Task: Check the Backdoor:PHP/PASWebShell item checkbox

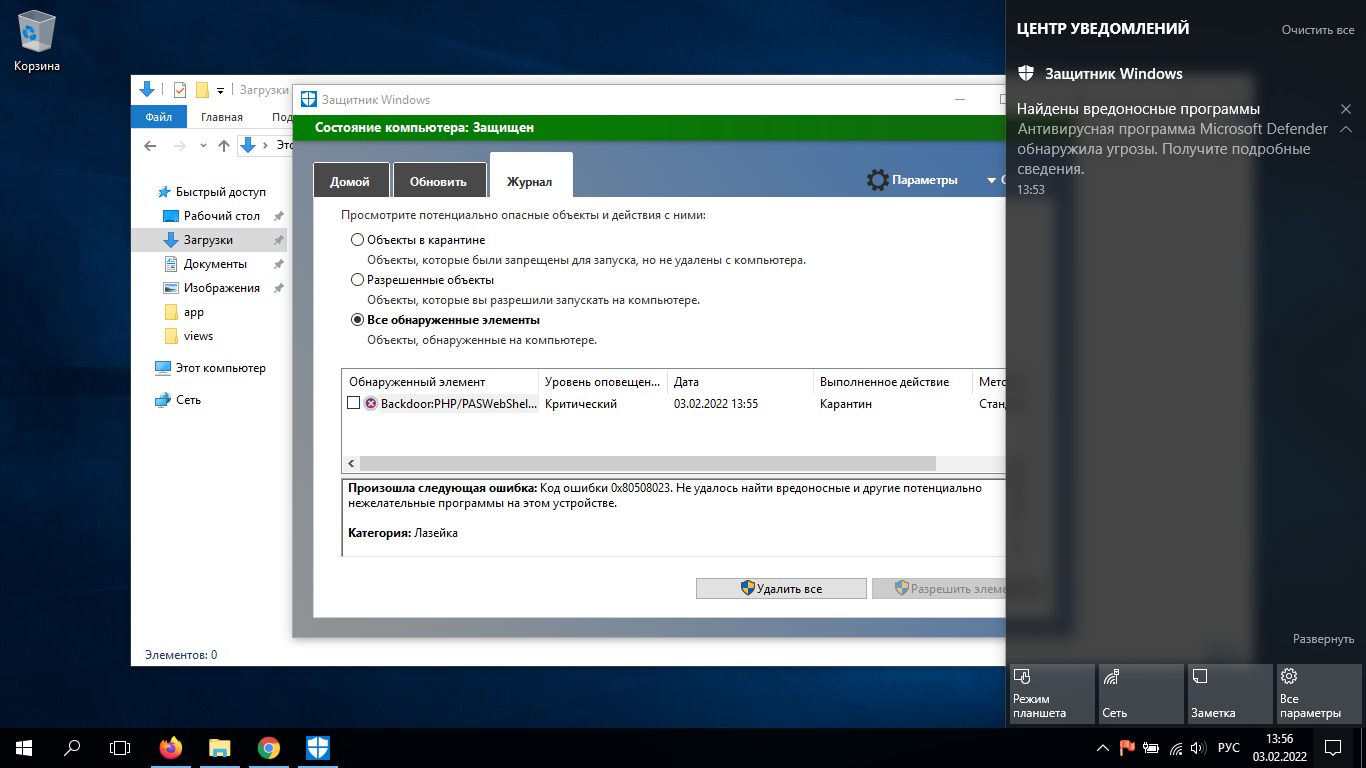Action: (353, 403)
